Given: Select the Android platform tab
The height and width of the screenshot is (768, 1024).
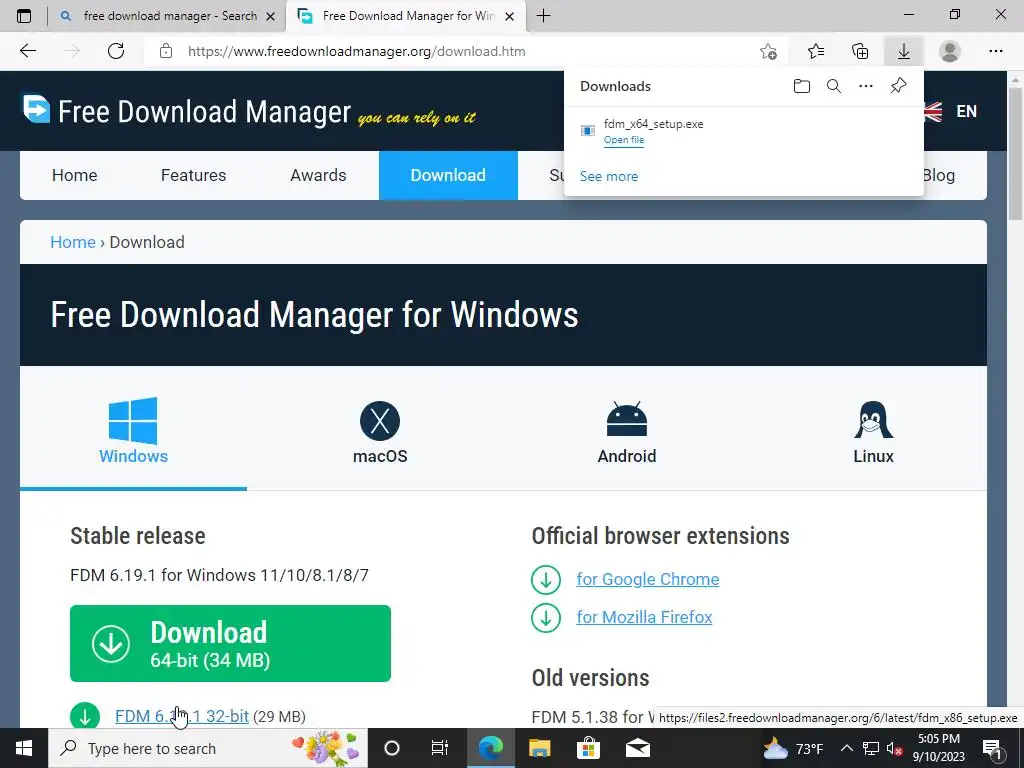Looking at the screenshot, I should pyautogui.click(x=627, y=431).
